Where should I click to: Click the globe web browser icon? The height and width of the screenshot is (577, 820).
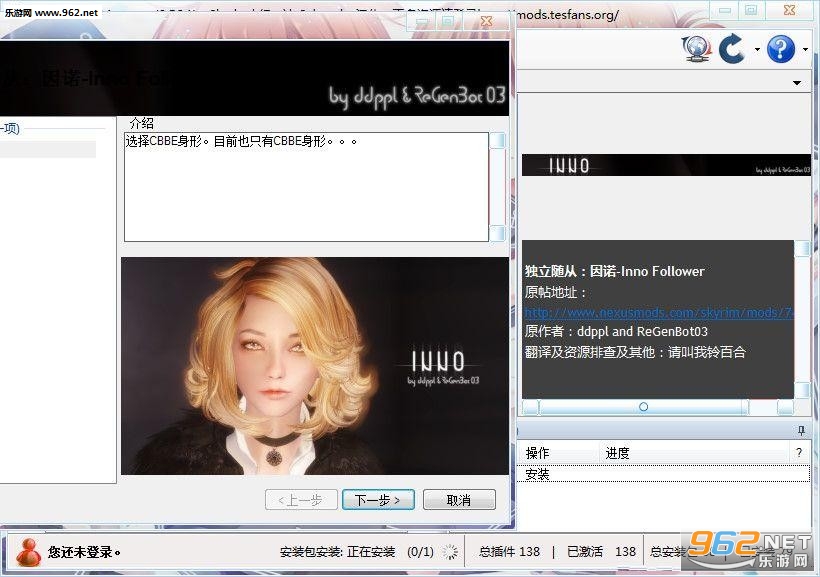[697, 49]
